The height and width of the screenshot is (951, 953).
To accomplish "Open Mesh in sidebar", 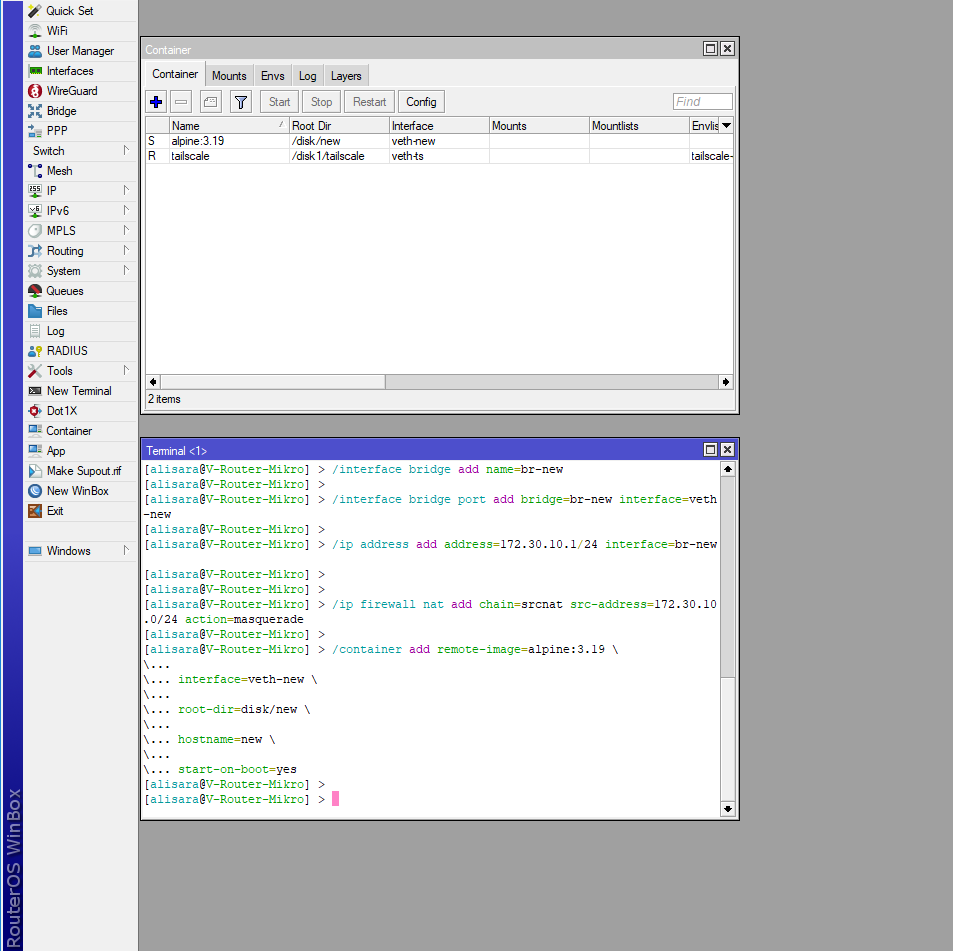I will coord(80,171).
